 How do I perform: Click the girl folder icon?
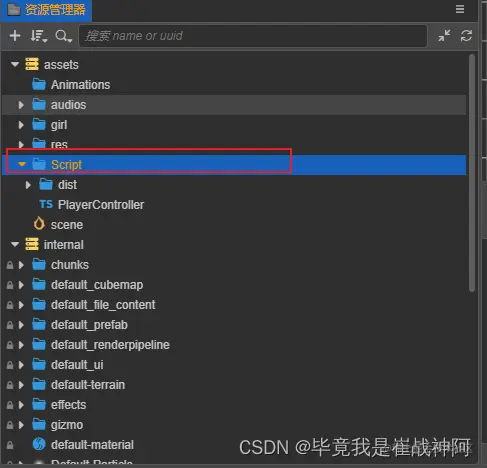pyautogui.click(x=39, y=124)
